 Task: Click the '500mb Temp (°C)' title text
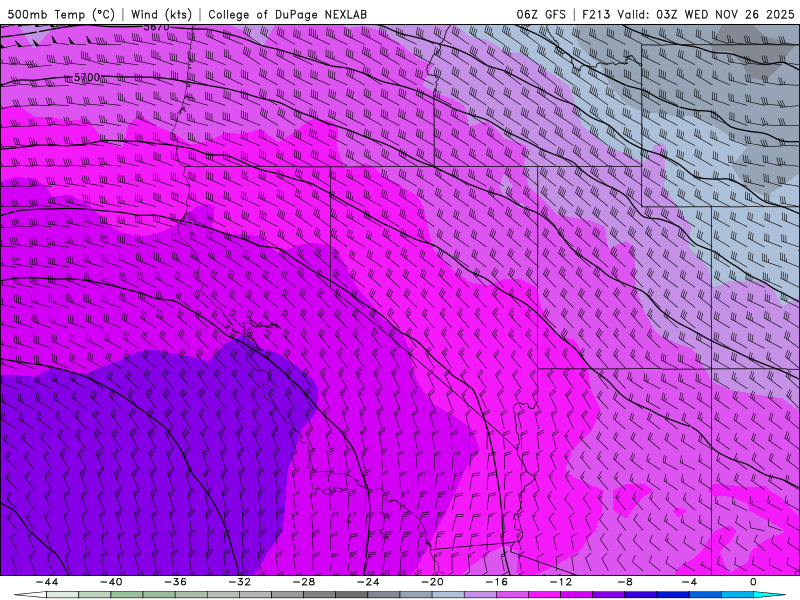tap(61, 14)
